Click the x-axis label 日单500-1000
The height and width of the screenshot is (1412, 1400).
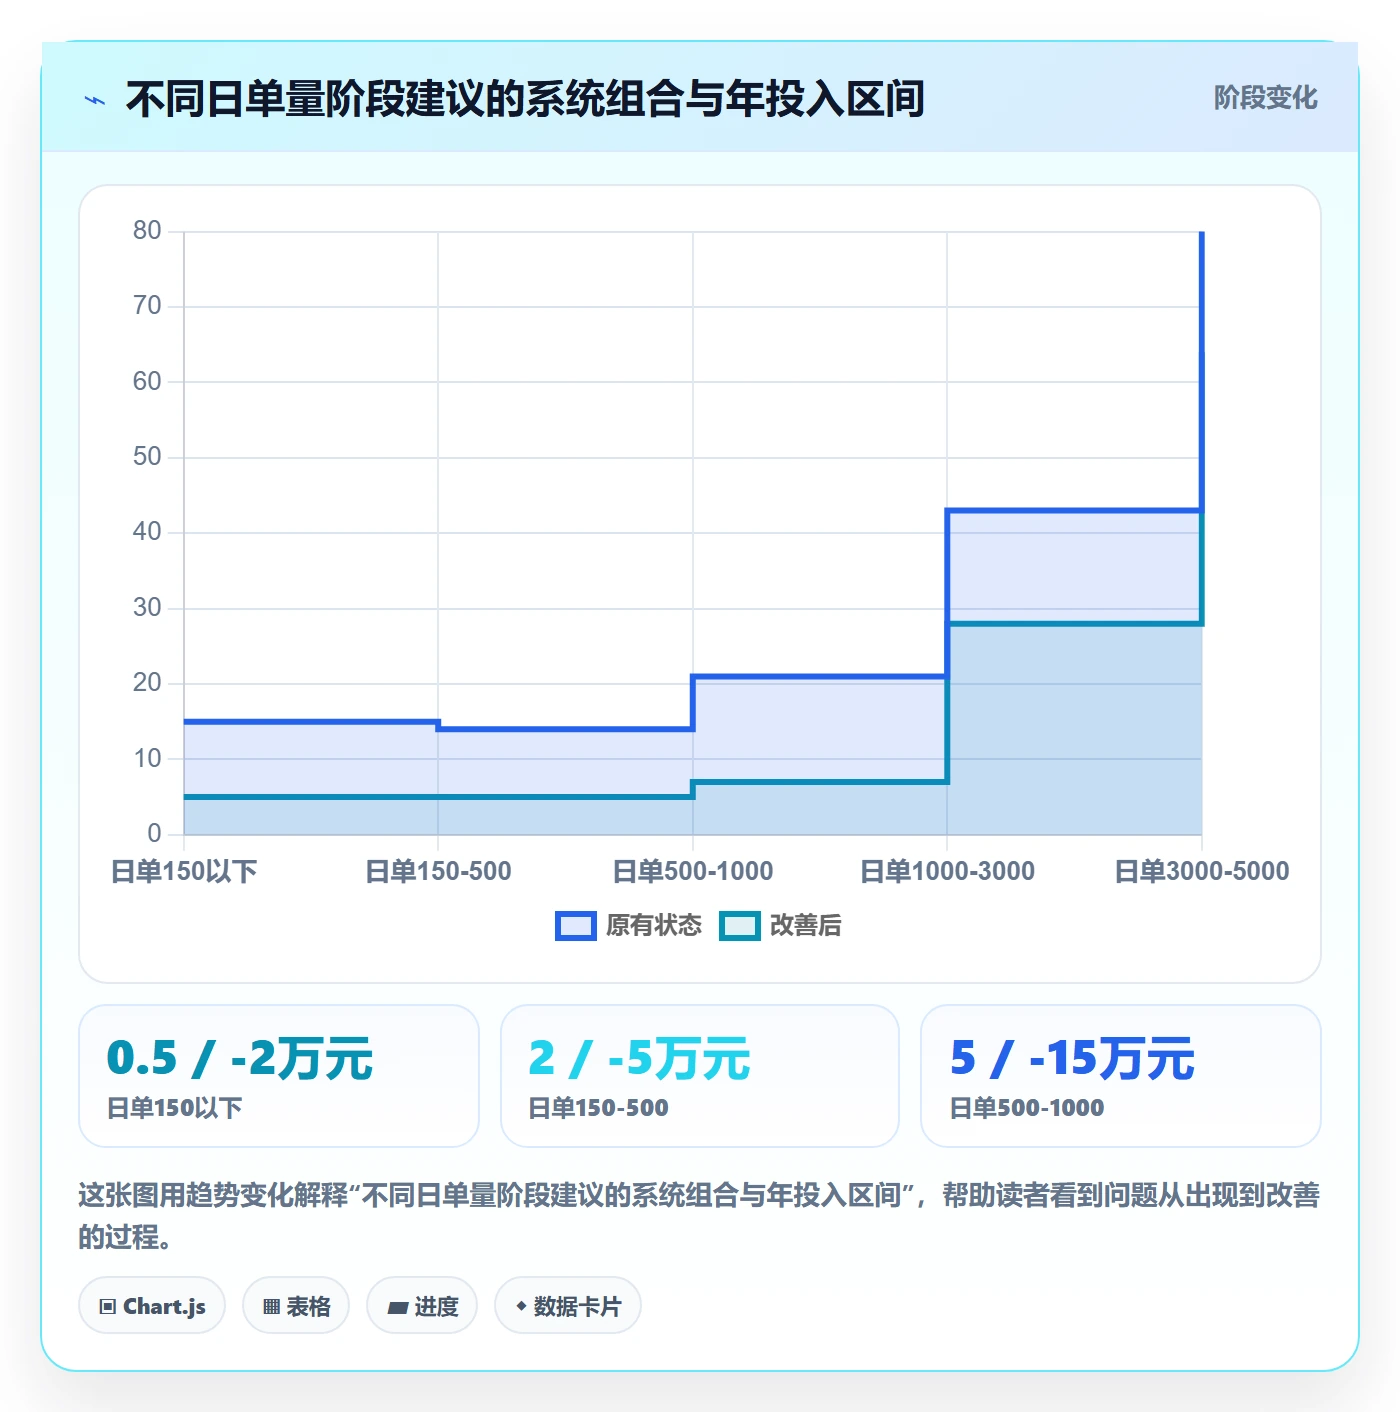pos(693,871)
